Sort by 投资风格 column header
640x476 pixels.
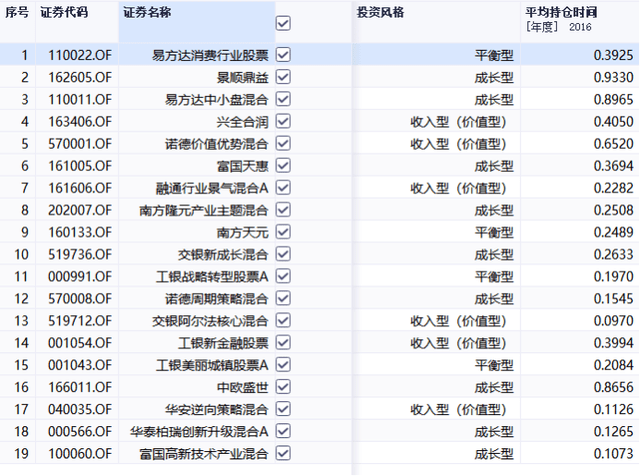[382, 12]
